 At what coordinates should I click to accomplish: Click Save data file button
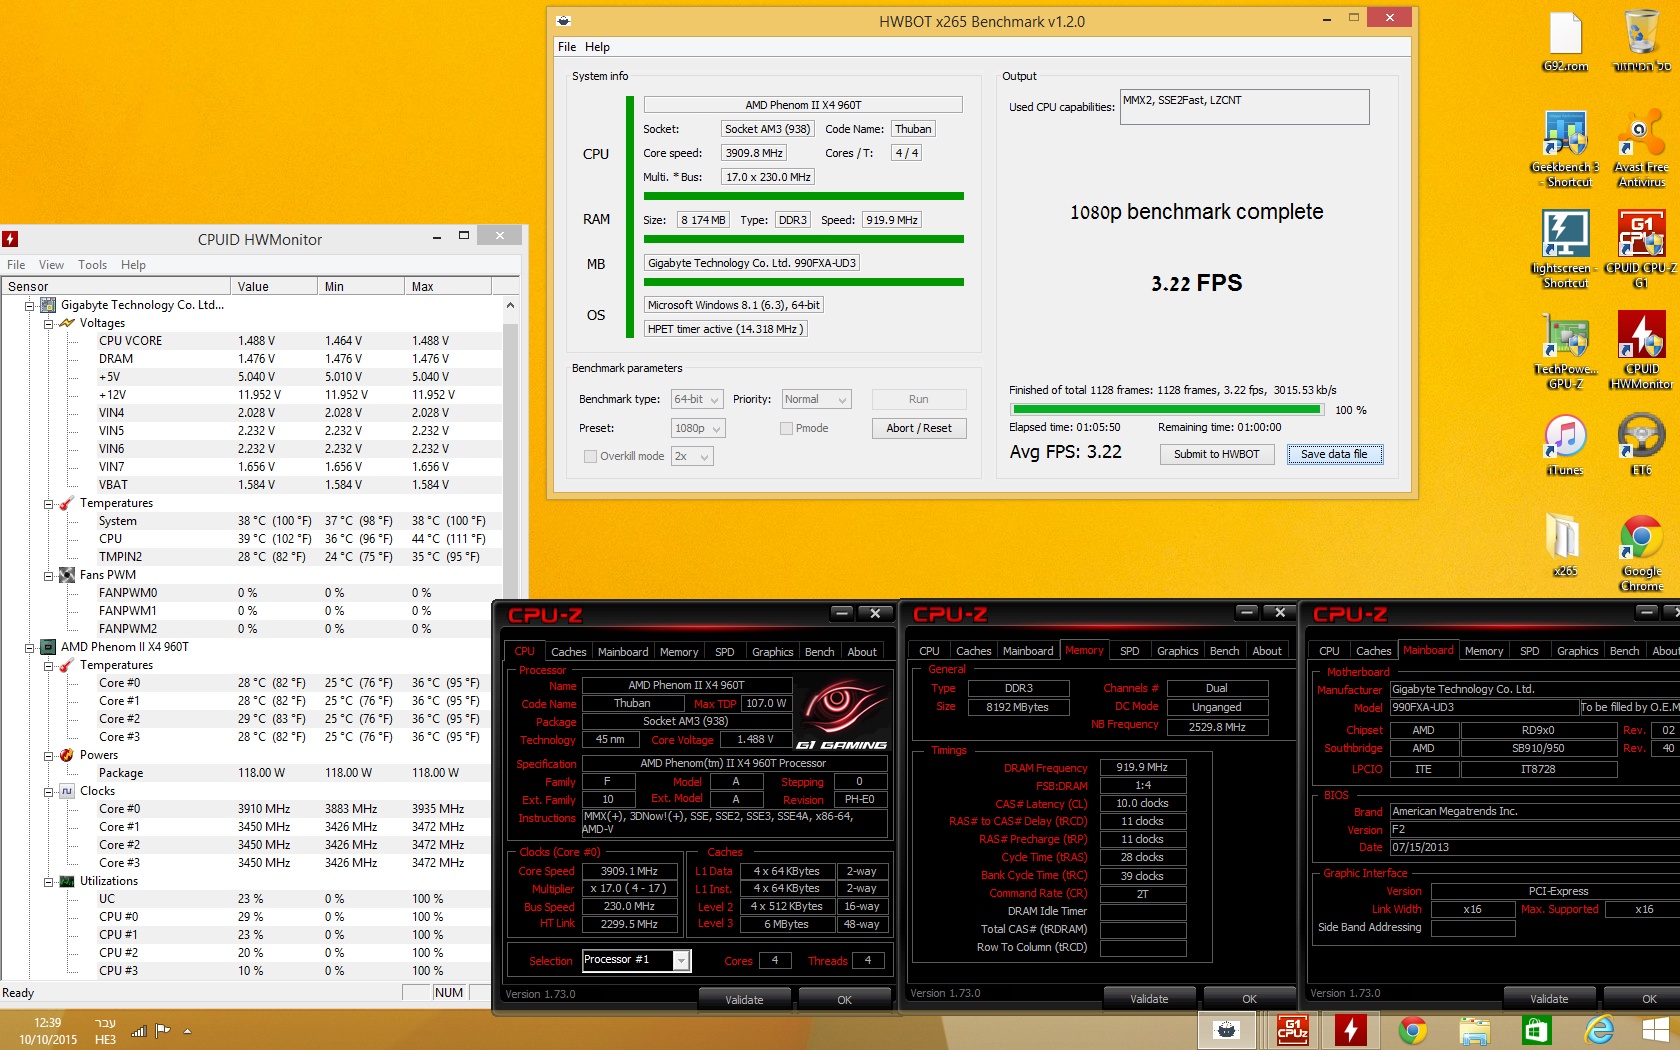click(x=1334, y=454)
